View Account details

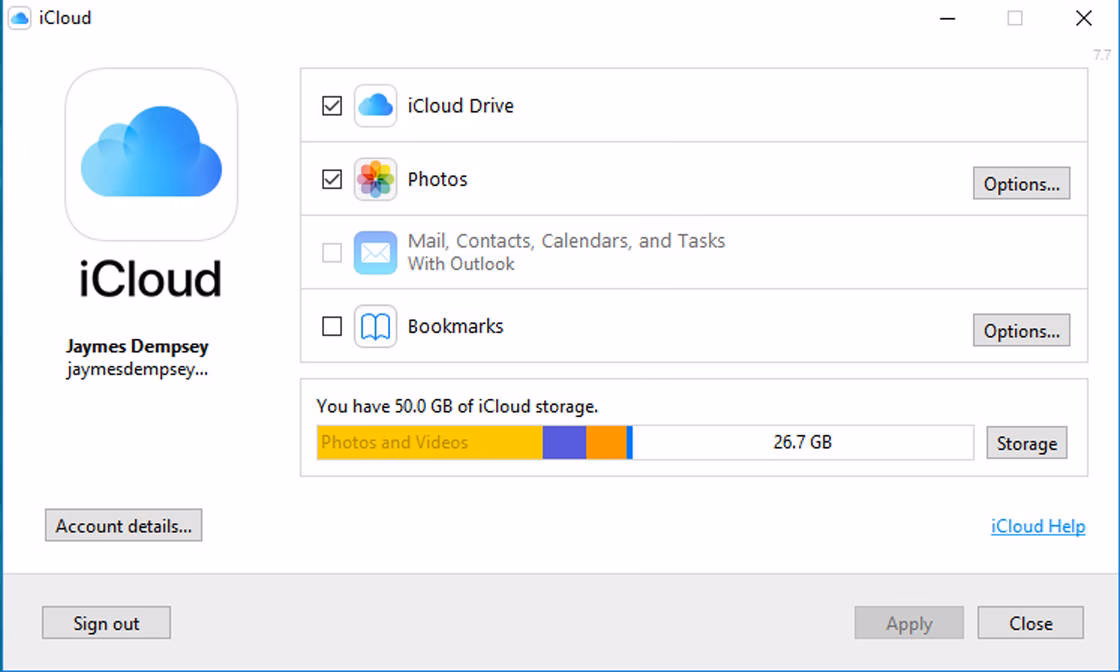pos(123,525)
